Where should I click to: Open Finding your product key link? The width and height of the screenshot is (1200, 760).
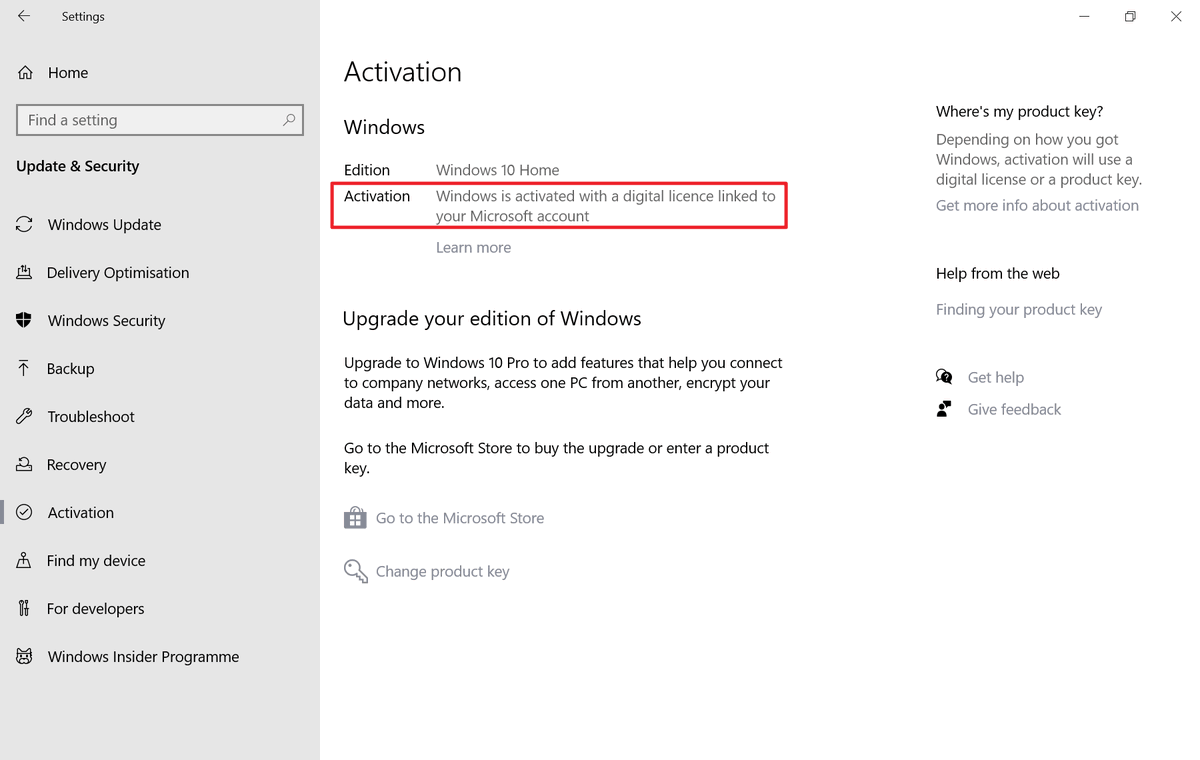click(1019, 310)
